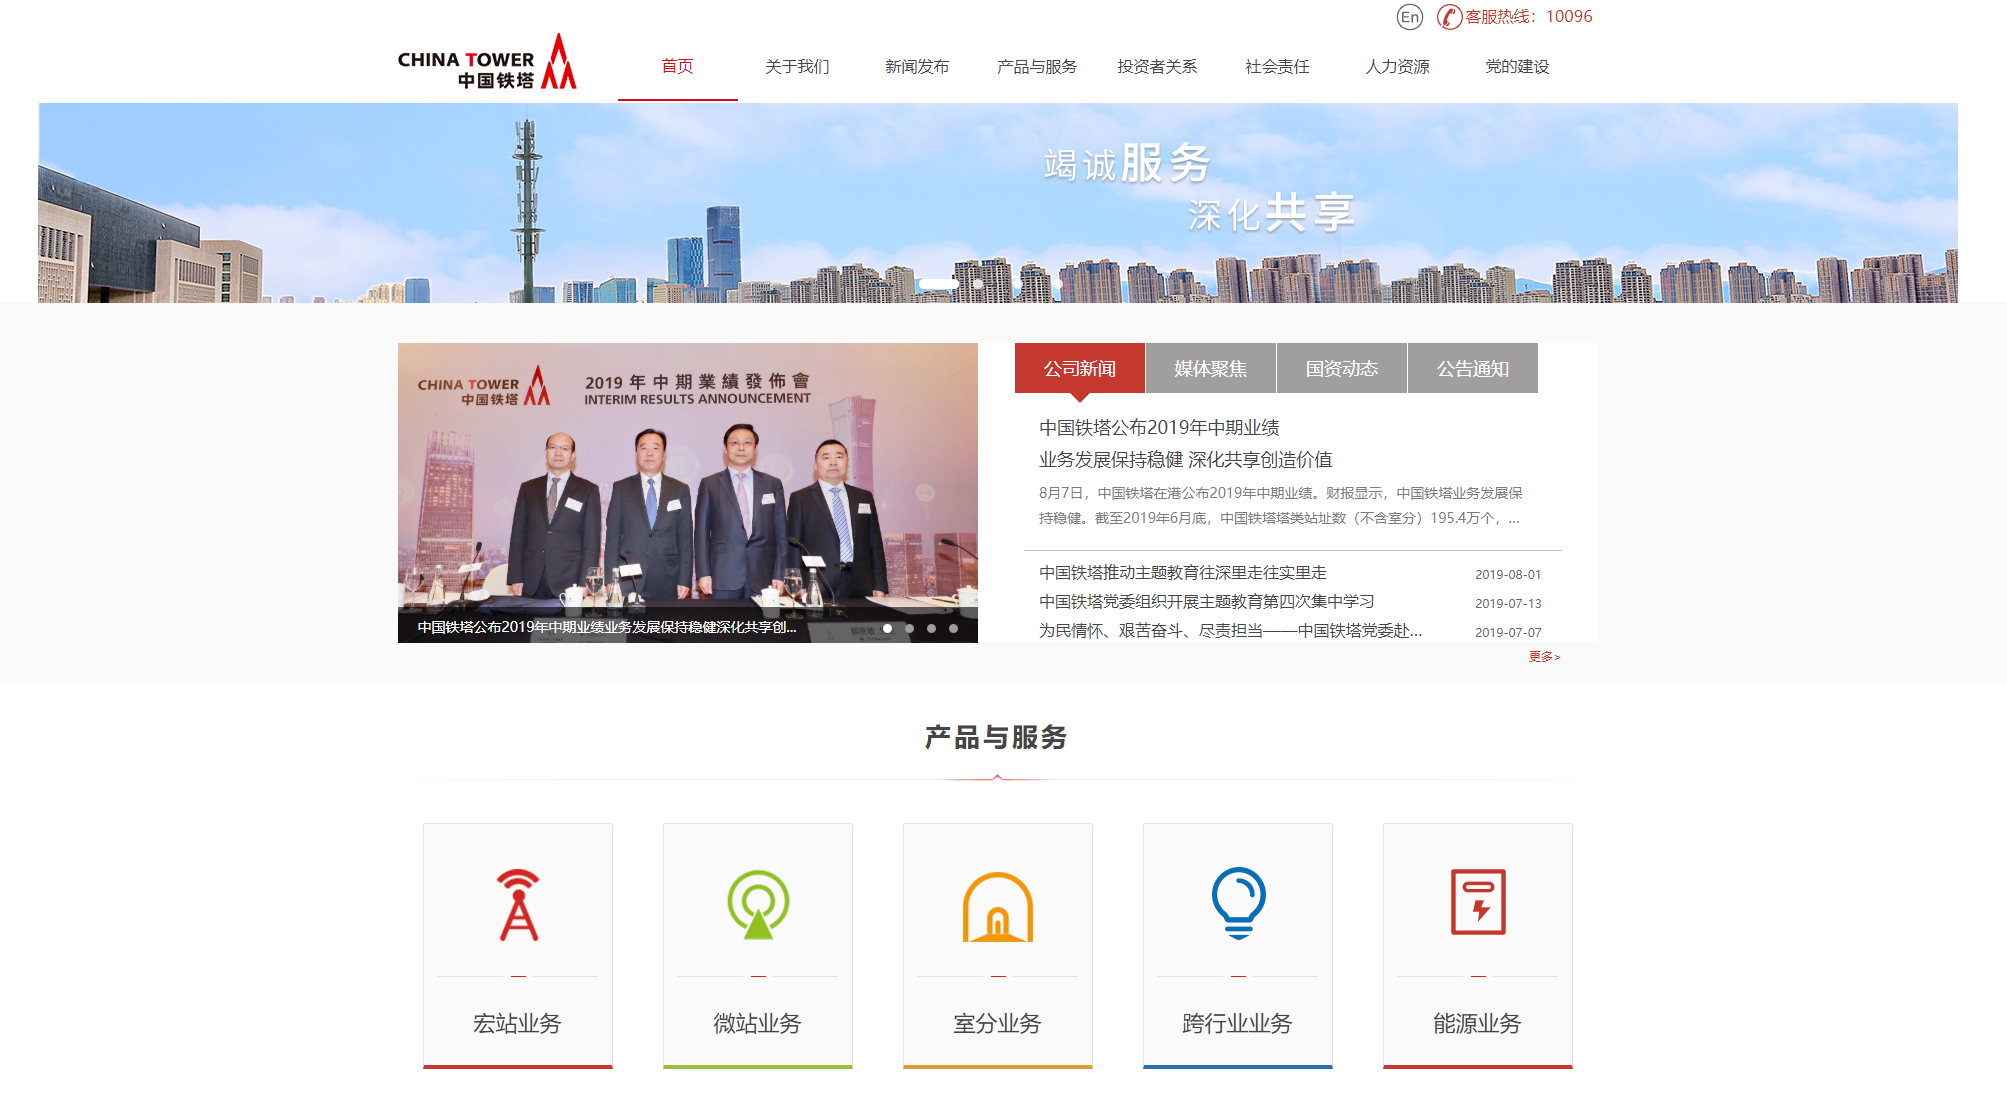The height and width of the screenshot is (1097, 2007).
Task: Click the 更多 more news link
Action: (x=1543, y=657)
